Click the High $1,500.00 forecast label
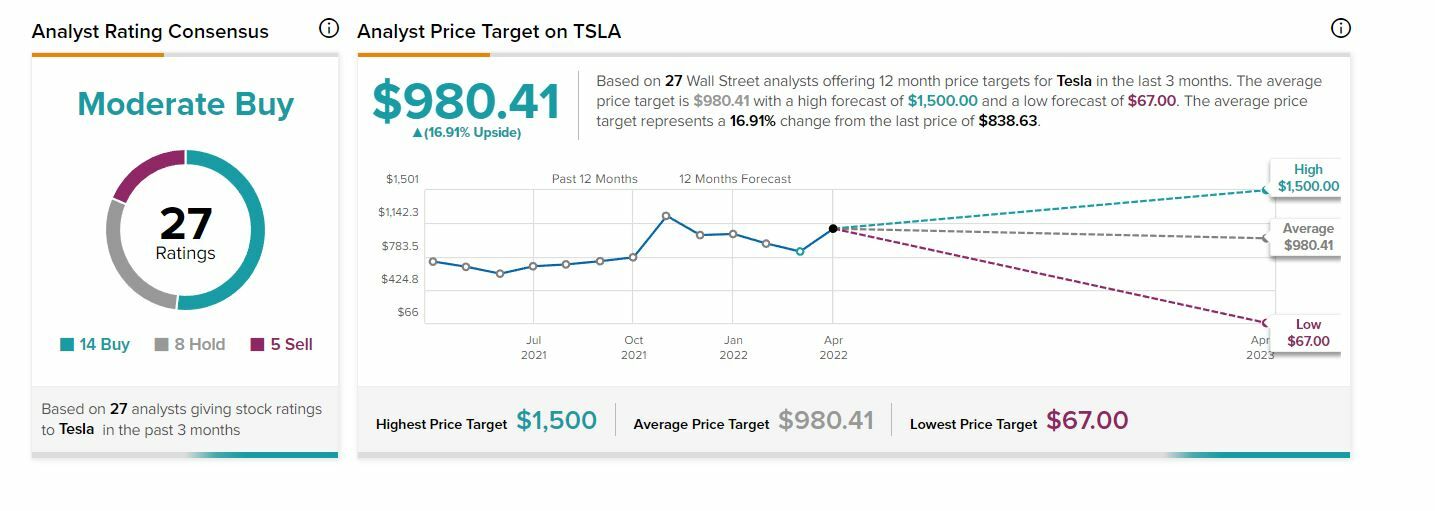 point(1307,178)
